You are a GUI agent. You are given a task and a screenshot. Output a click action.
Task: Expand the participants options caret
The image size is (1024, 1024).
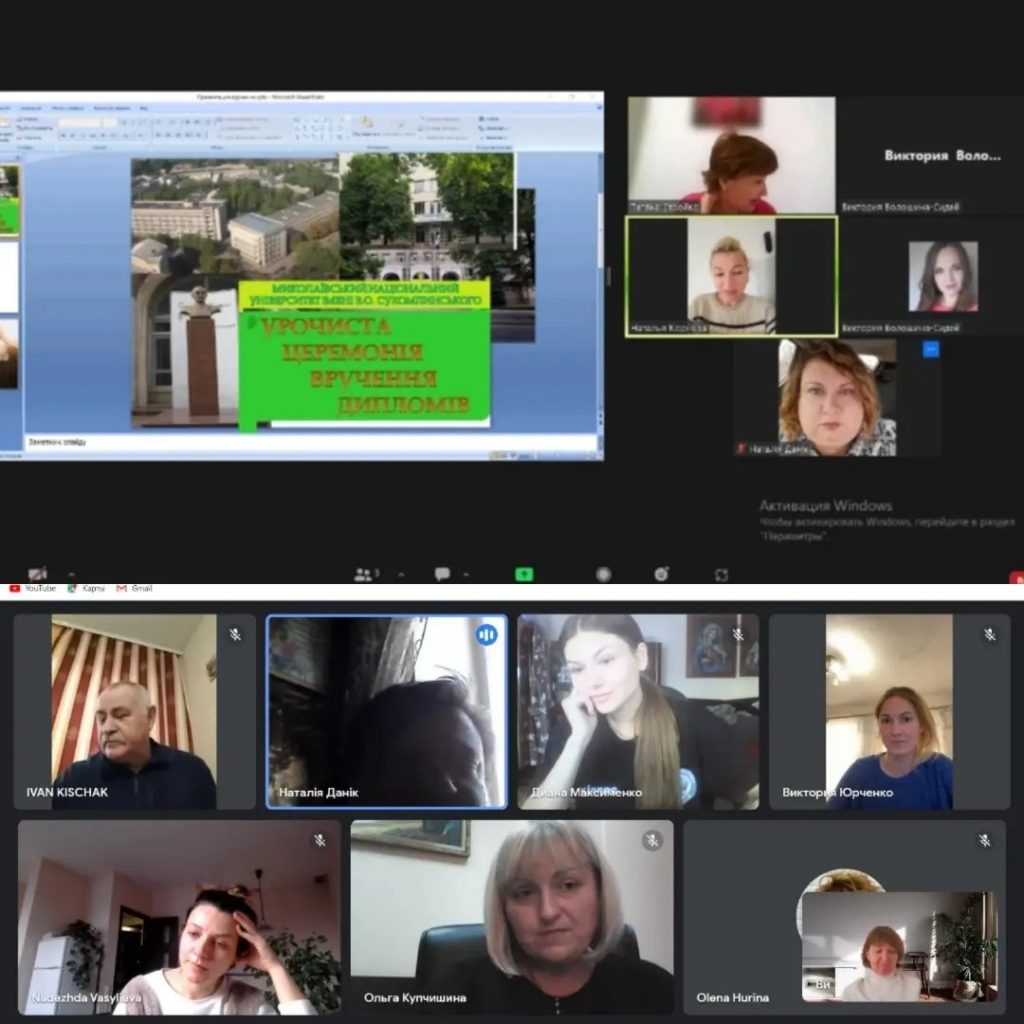click(x=401, y=575)
